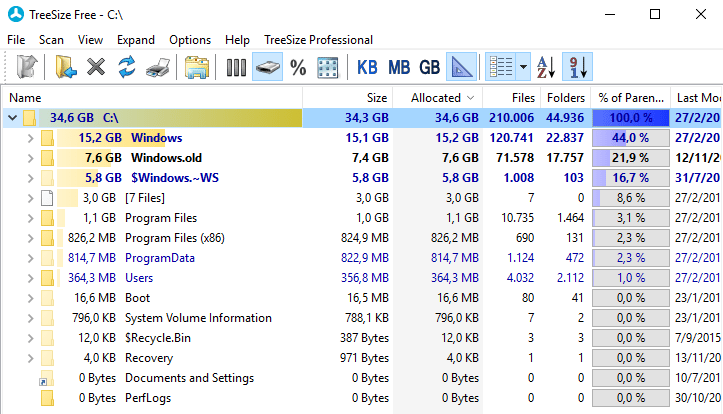
Task: Sort by size 9-1 icon
Action: tap(578, 67)
